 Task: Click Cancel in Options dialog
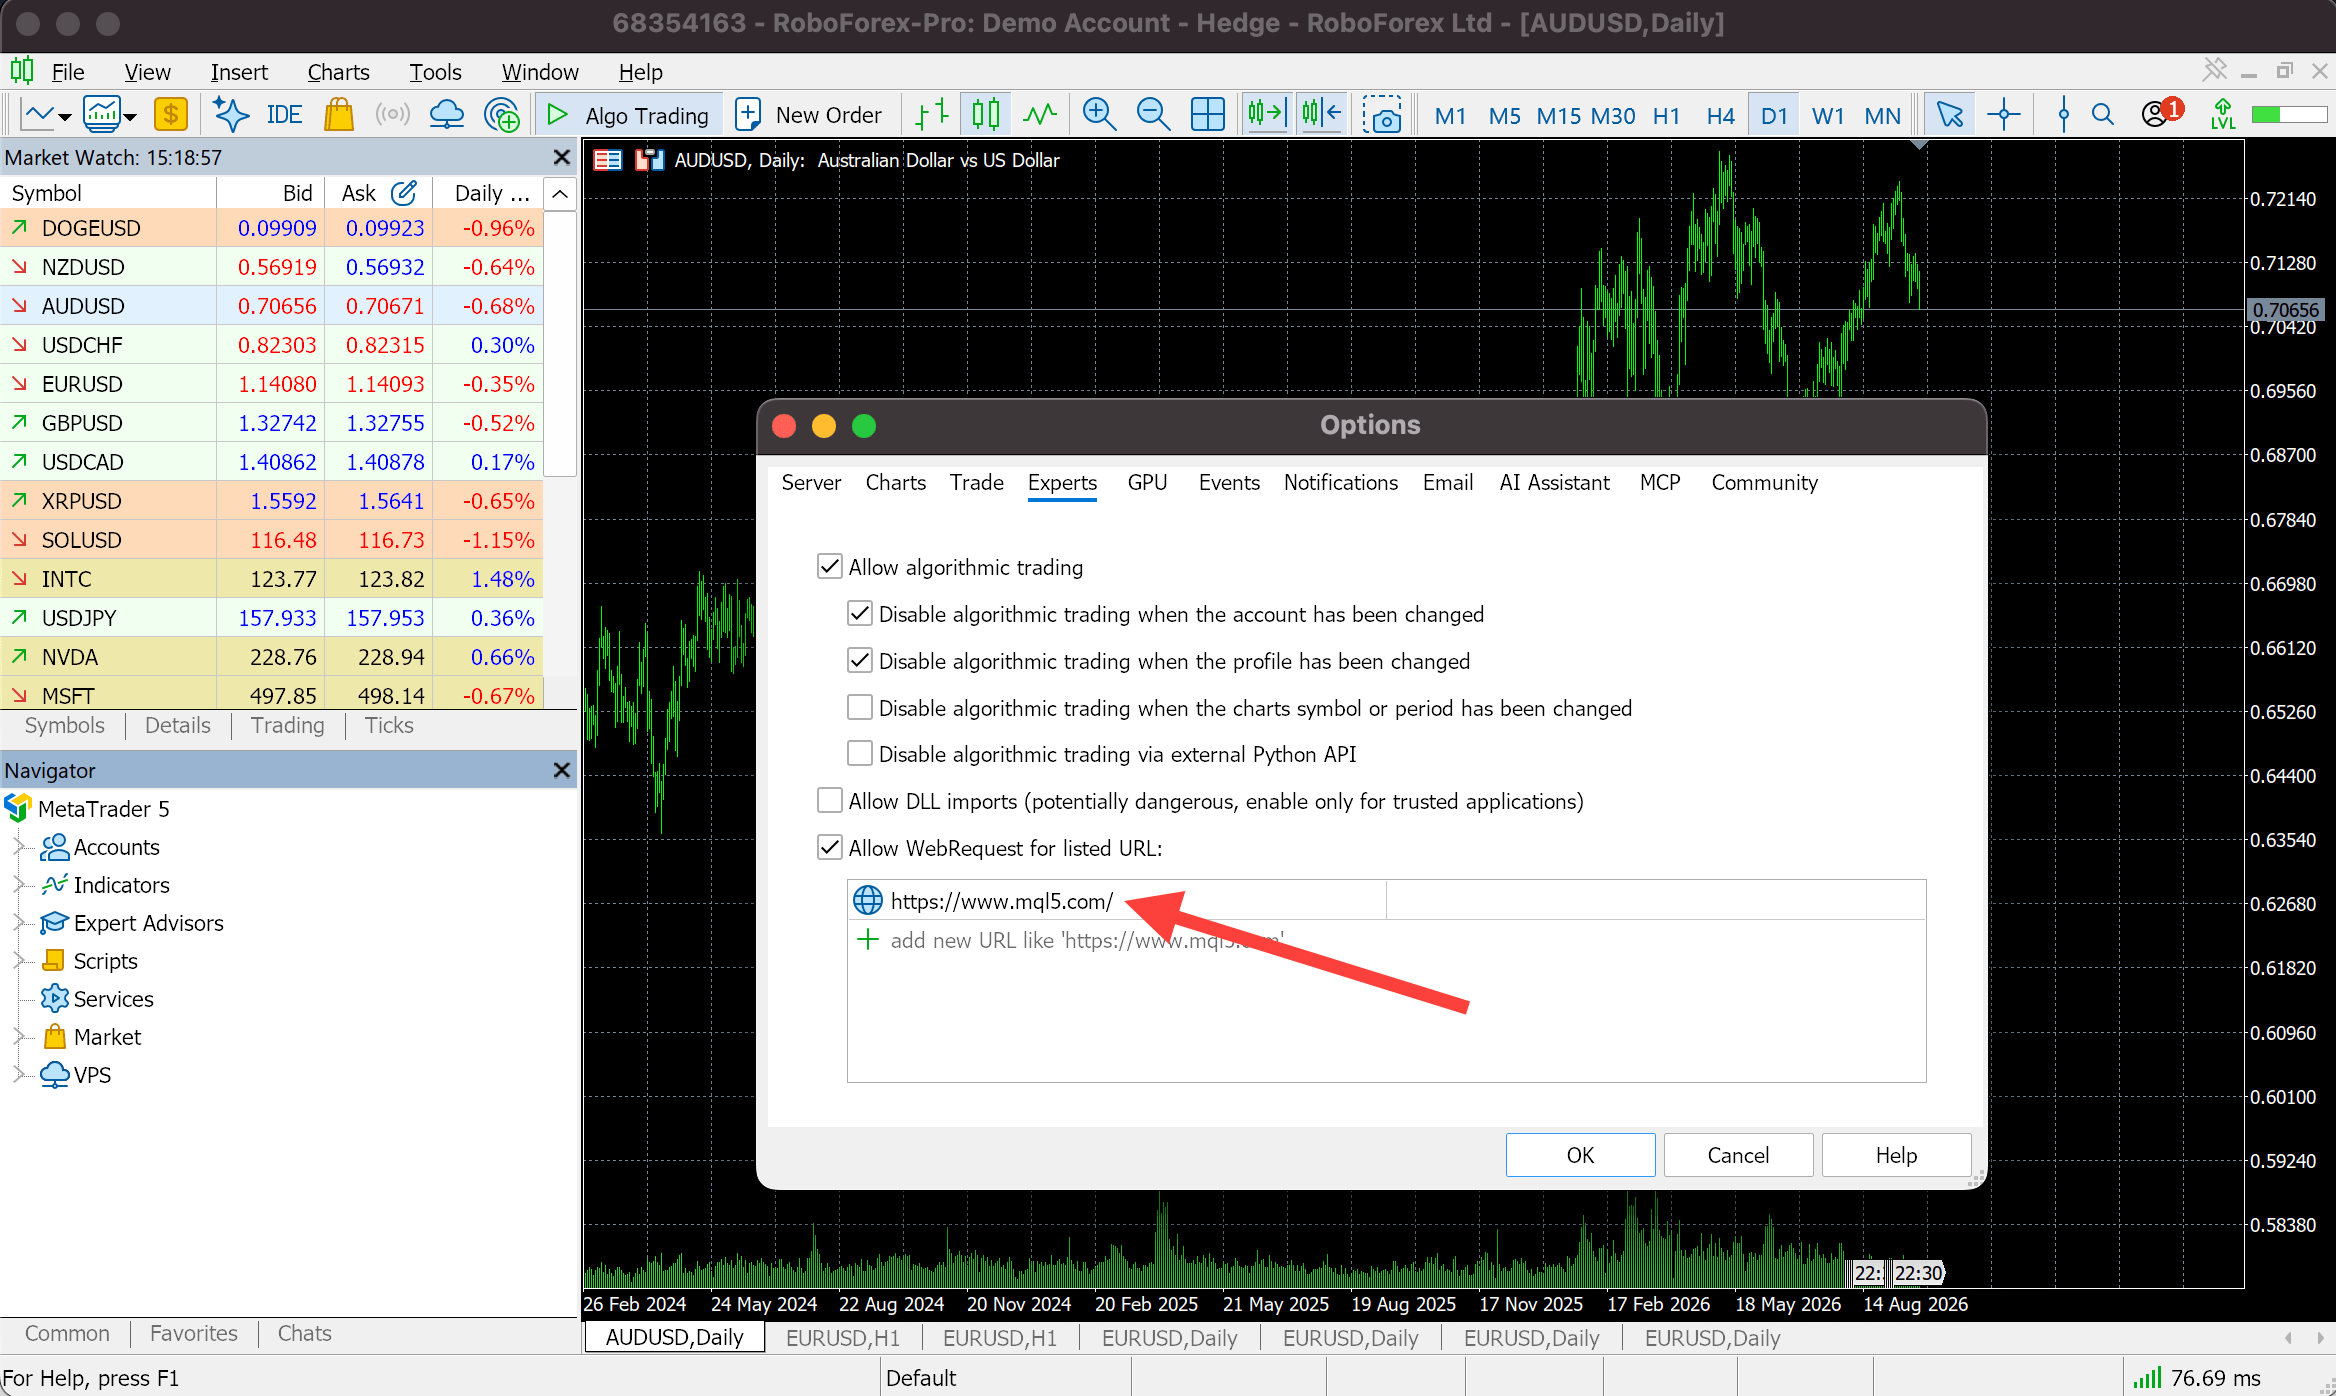[x=1738, y=1155]
